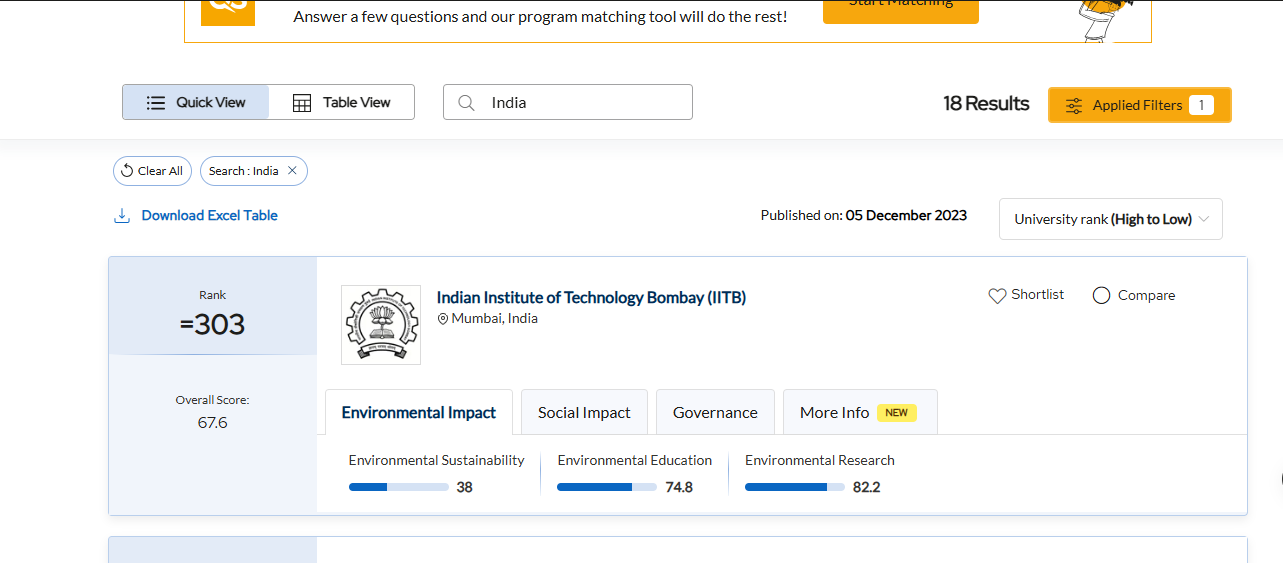Image resolution: width=1283 pixels, height=563 pixels.
Task: Click the =303 rank value
Action: (212, 324)
